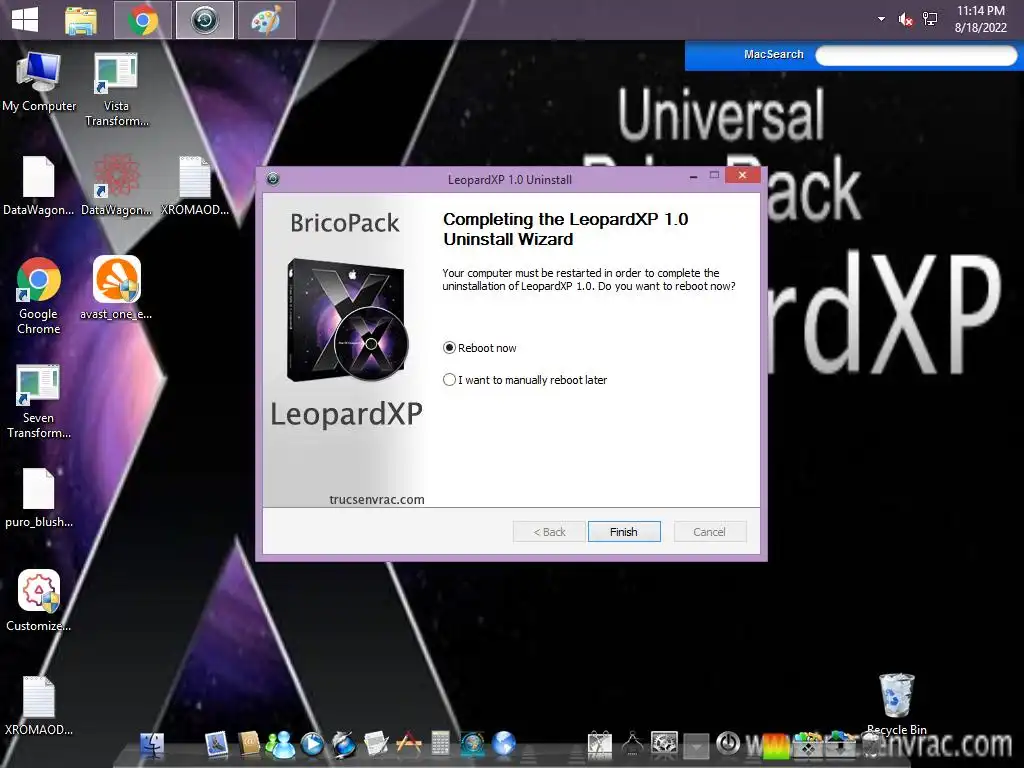Viewport: 1024px width, 768px height.
Task: Open the Windows-logo stack dock icon
Action: tap(808, 744)
